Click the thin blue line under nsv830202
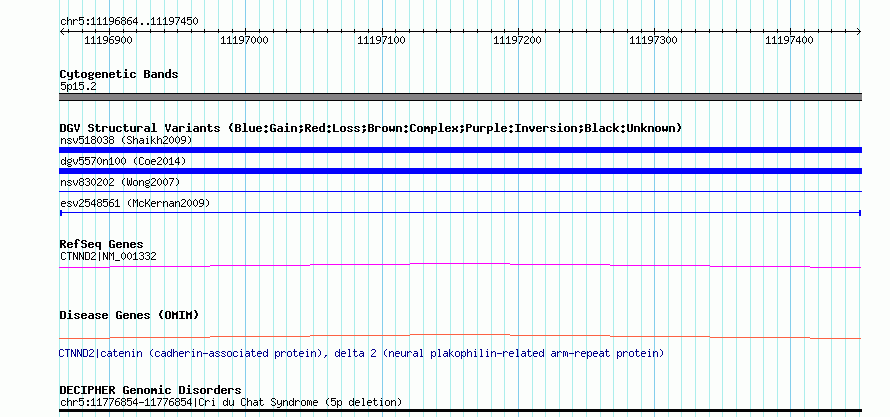 (x=460, y=192)
